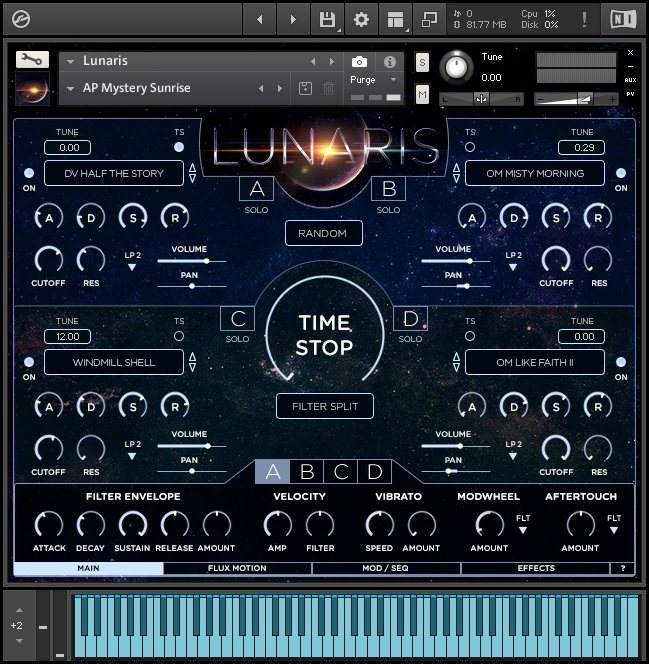The height and width of the screenshot is (664, 649).
Task: Click the FILTER SPLIT button
Action: click(325, 406)
